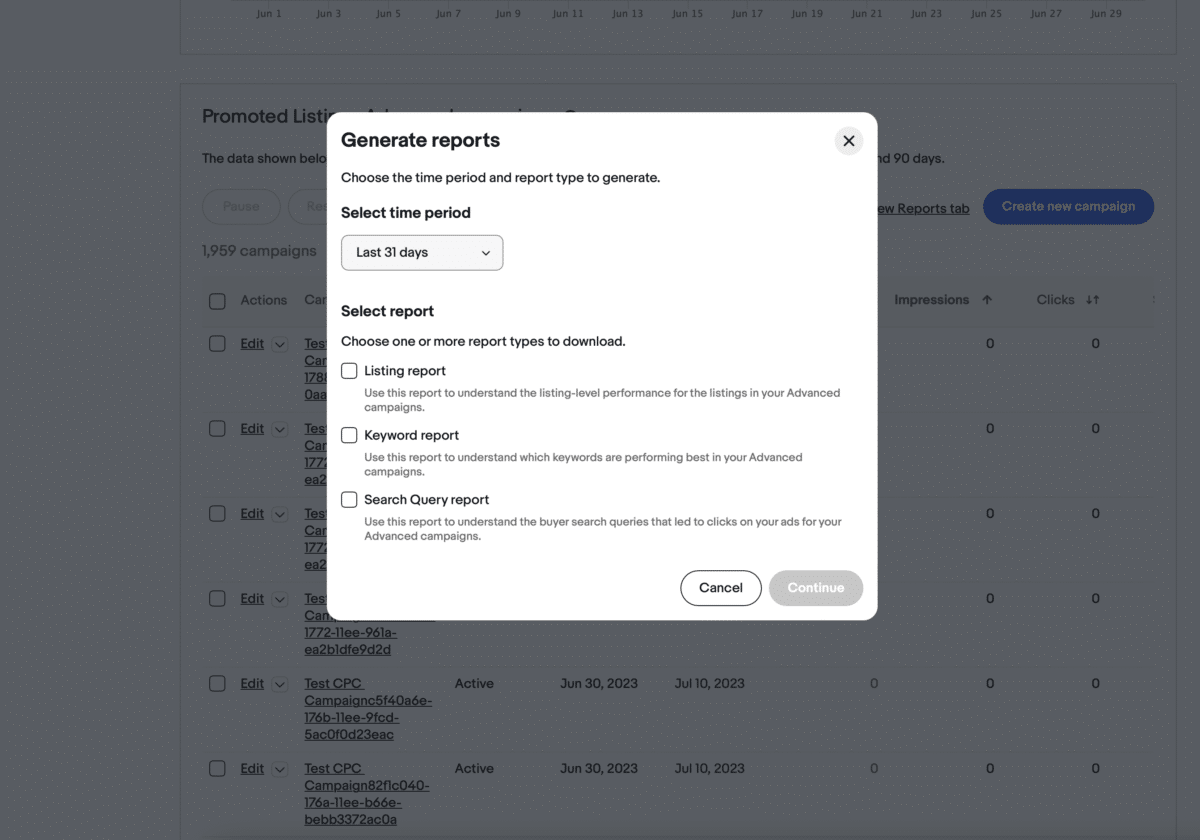This screenshot has height=840, width=1200.
Task: Click the Search Query report label
Action: click(x=426, y=499)
